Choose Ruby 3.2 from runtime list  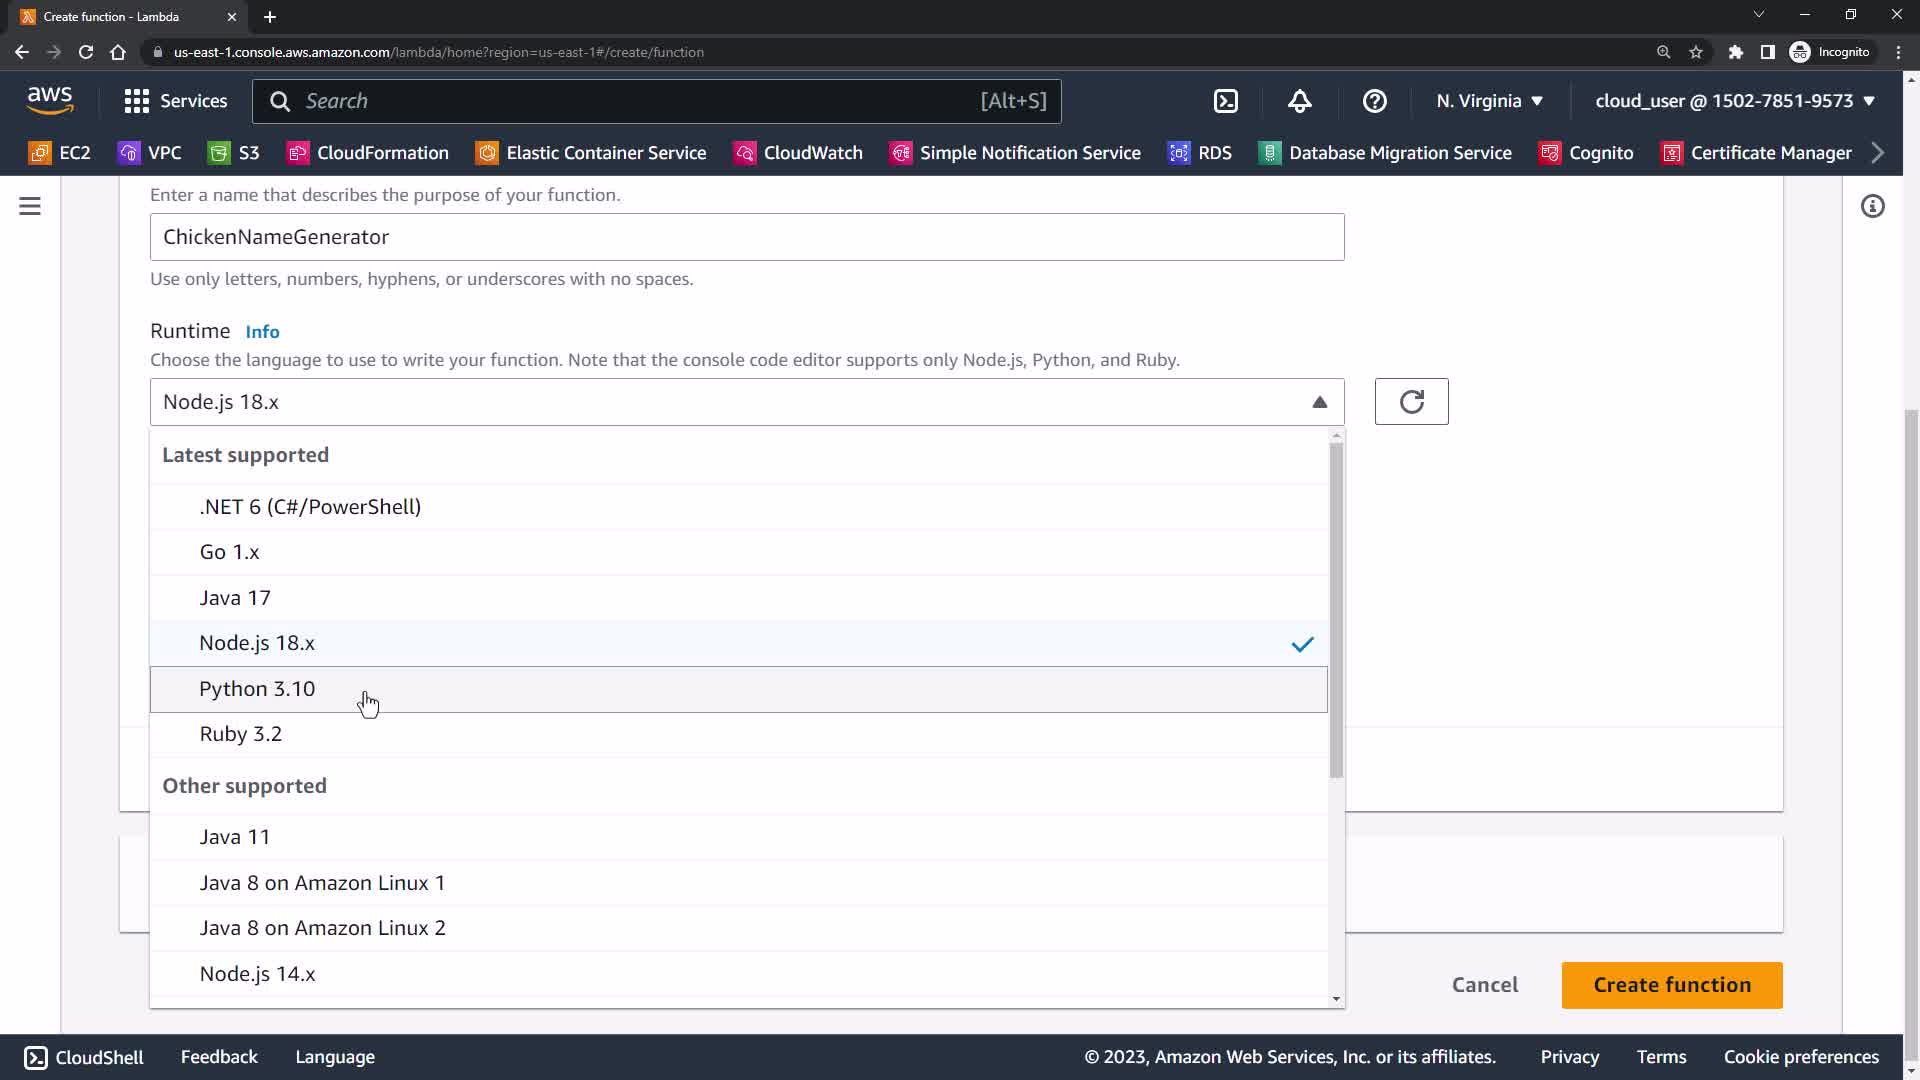(x=241, y=734)
